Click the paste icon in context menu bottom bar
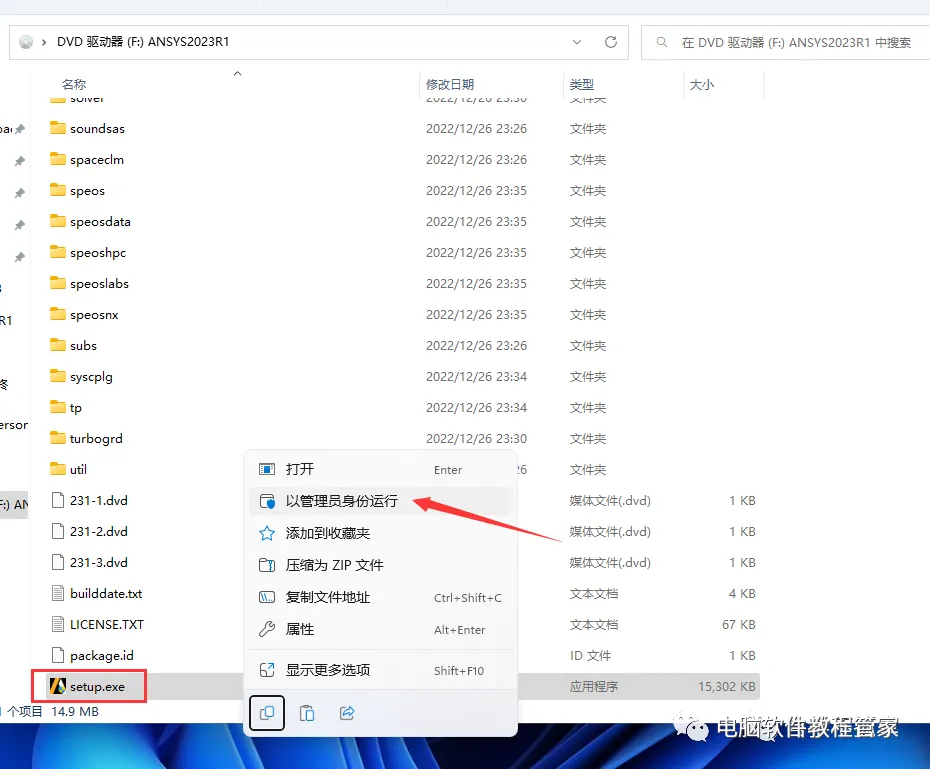Screen dimensions: 930x769 (307, 713)
